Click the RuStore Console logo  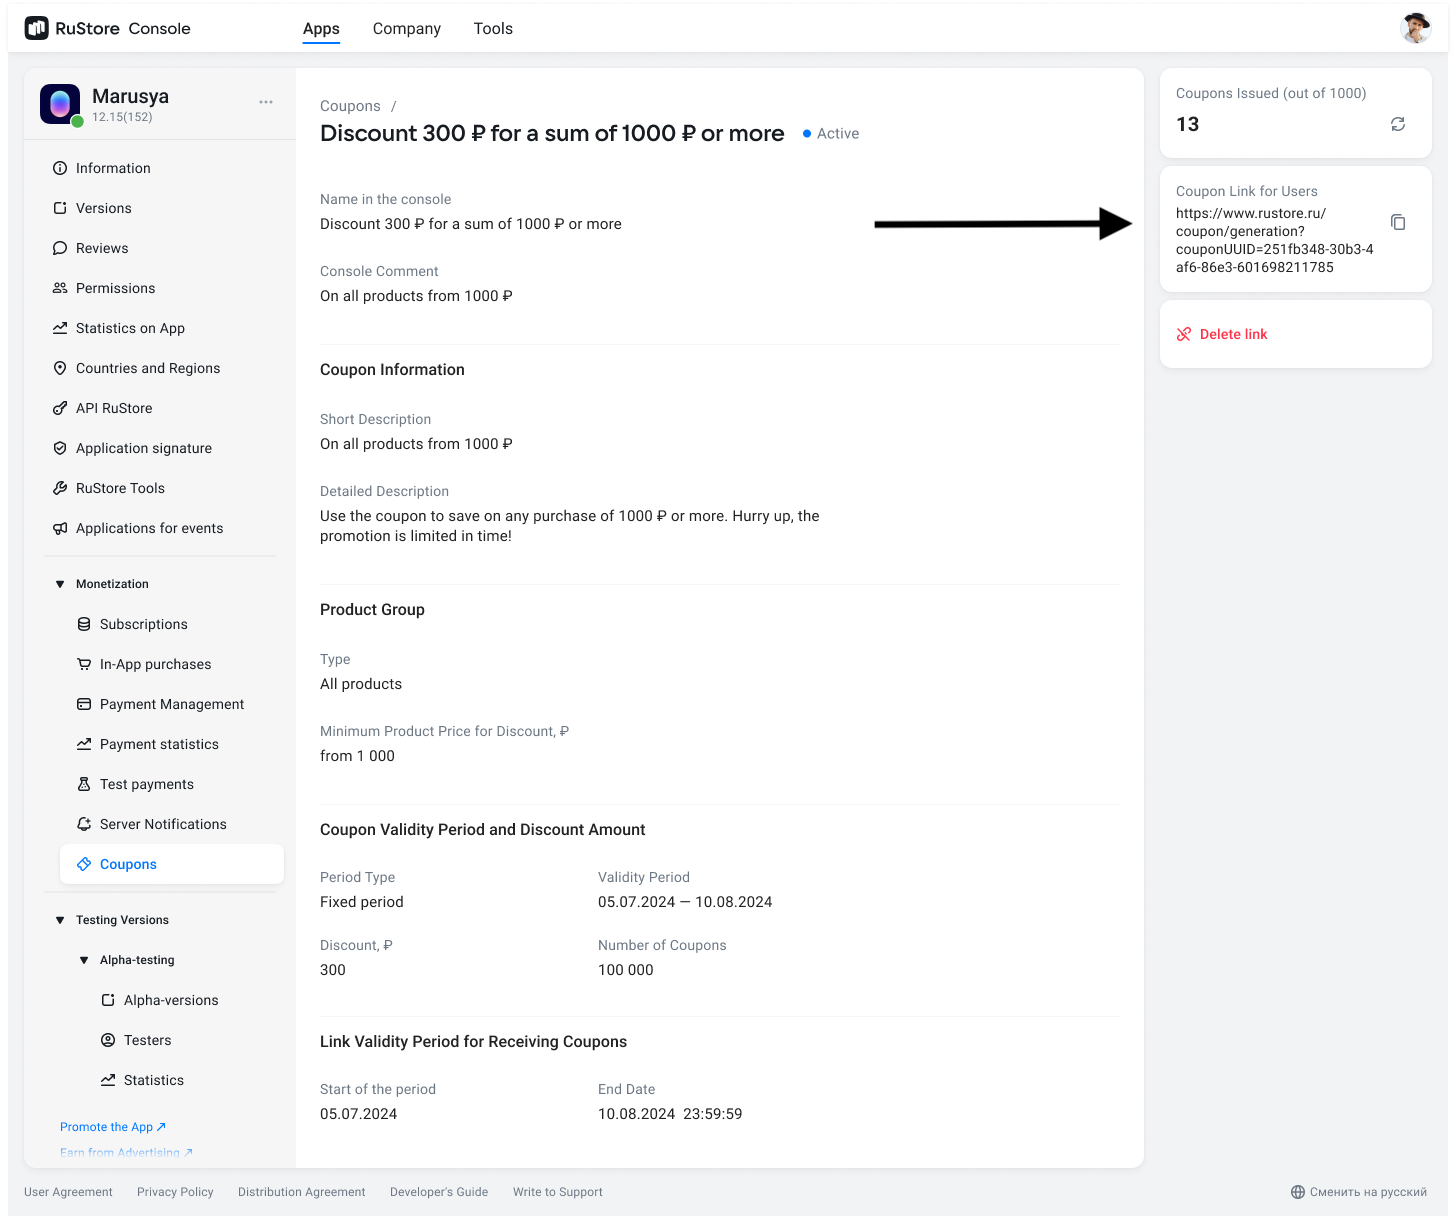pos(108,28)
